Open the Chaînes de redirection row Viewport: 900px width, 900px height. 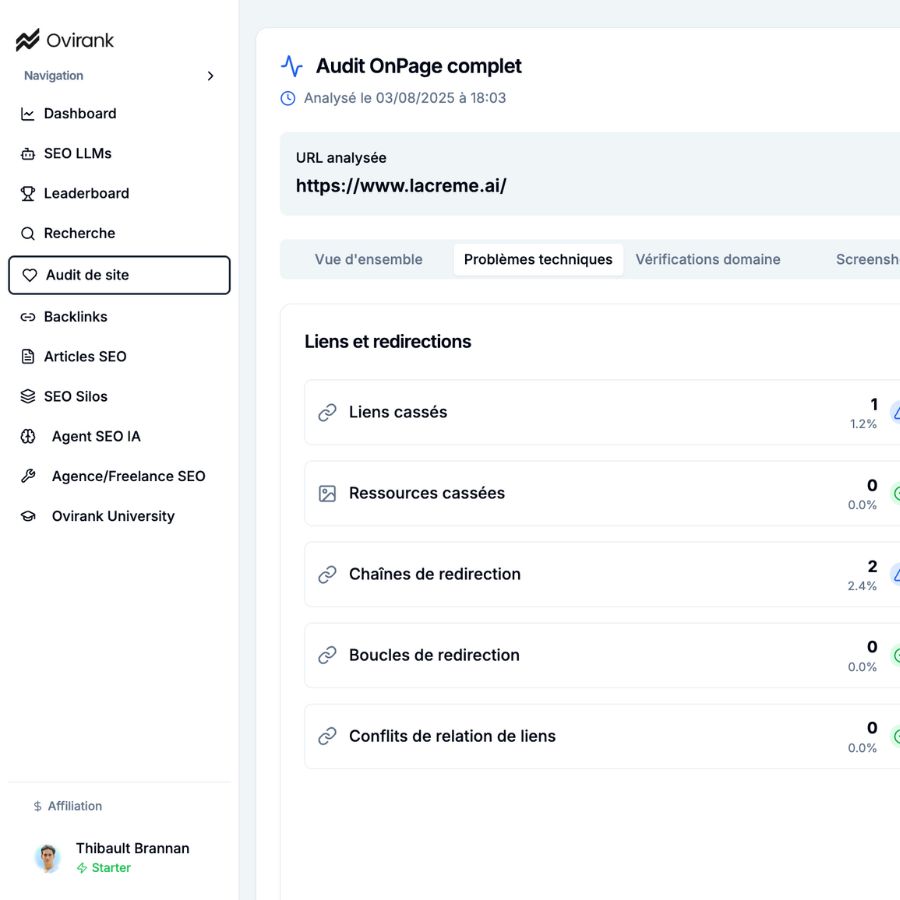coord(602,575)
